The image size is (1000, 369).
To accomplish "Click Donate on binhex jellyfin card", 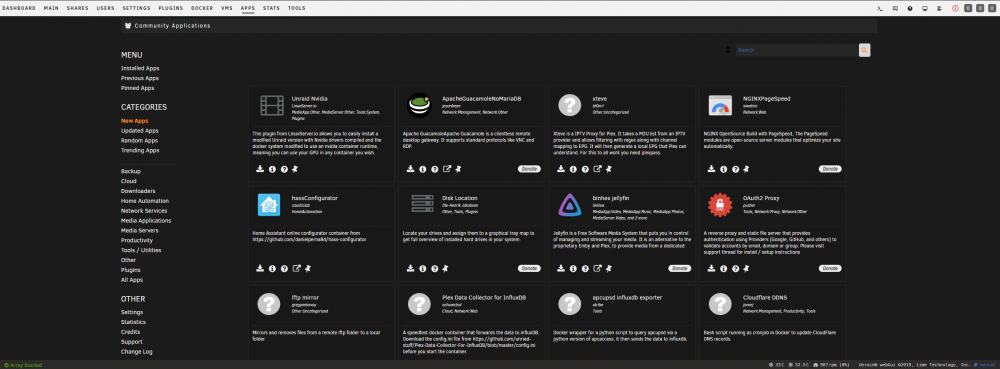I will point(679,268).
